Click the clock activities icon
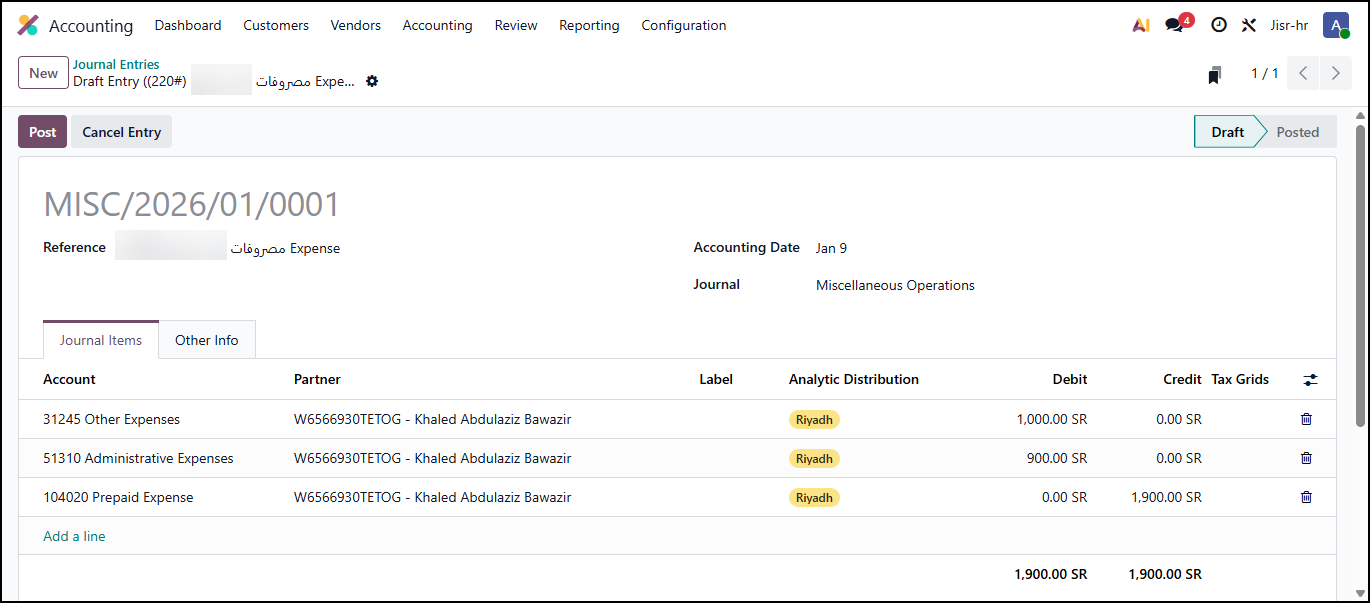Image resolution: width=1370 pixels, height=603 pixels. (1218, 25)
